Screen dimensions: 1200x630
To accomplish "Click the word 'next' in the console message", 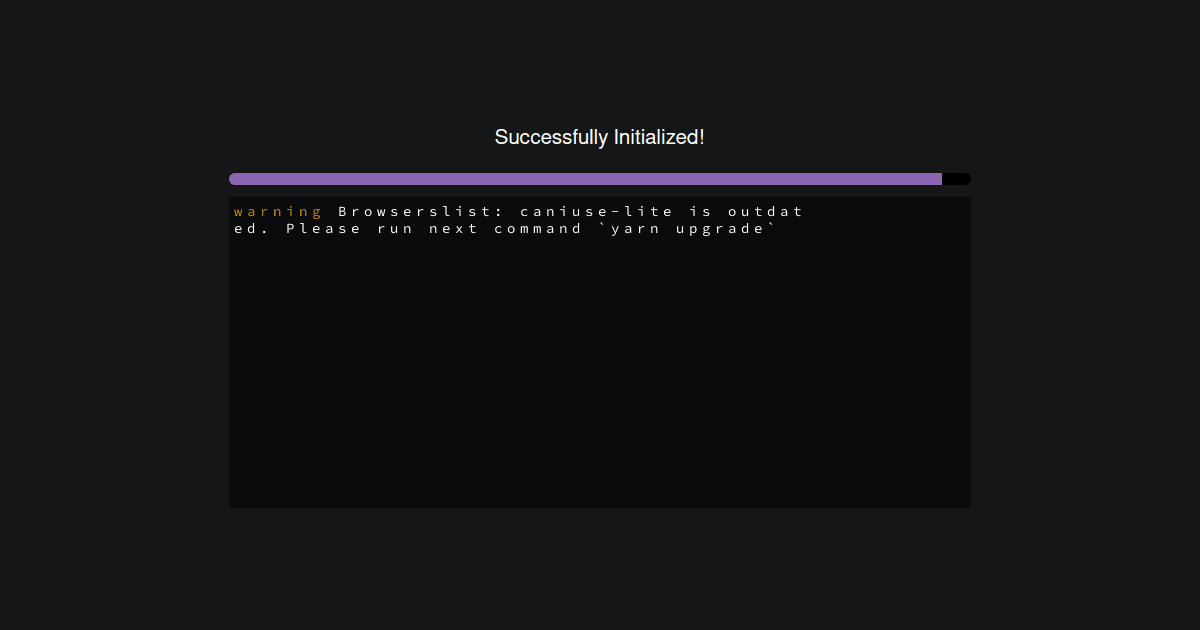I will tap(453, 229).
